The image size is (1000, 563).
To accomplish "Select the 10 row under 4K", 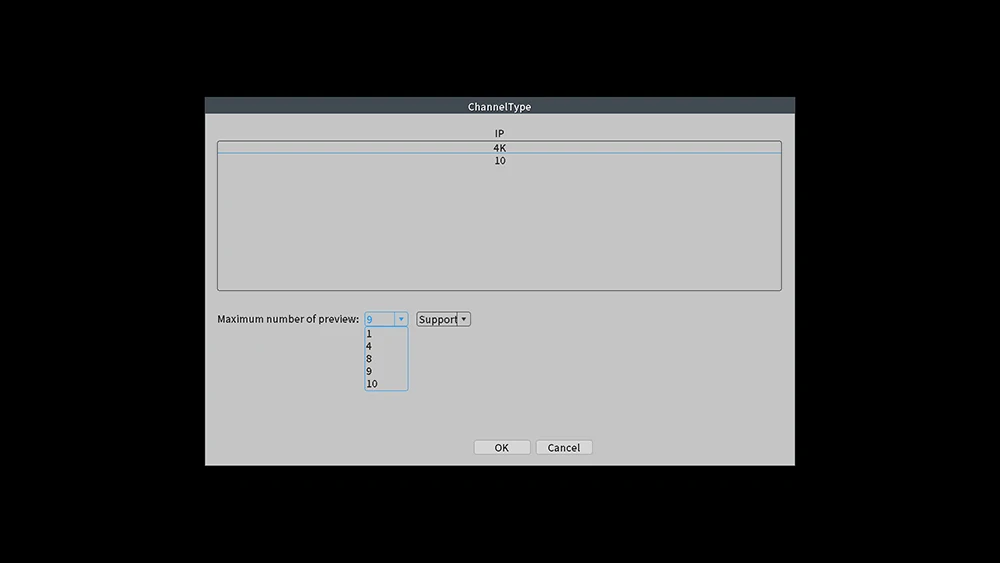I will 499,161.
